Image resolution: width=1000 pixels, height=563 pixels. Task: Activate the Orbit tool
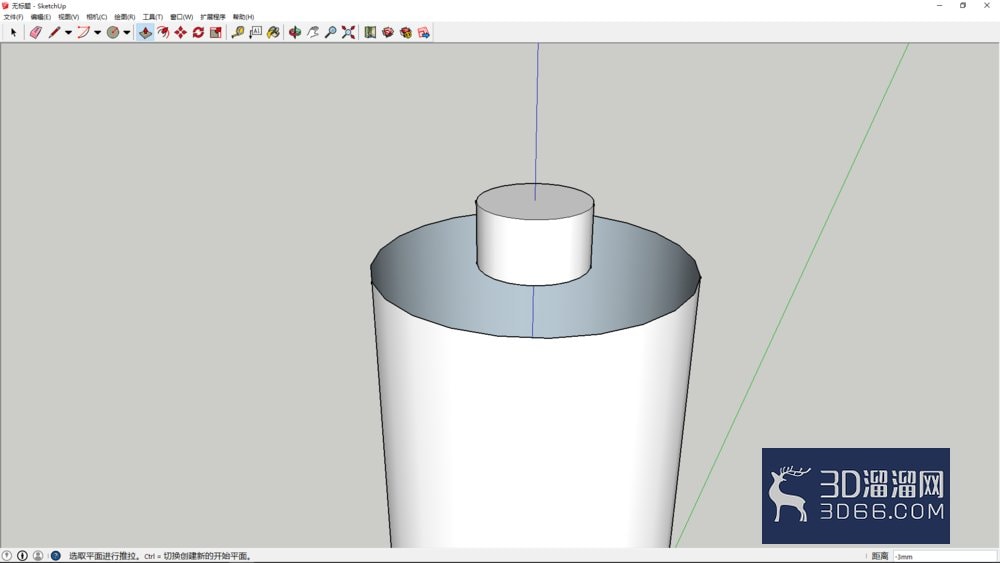coord(295,33)
